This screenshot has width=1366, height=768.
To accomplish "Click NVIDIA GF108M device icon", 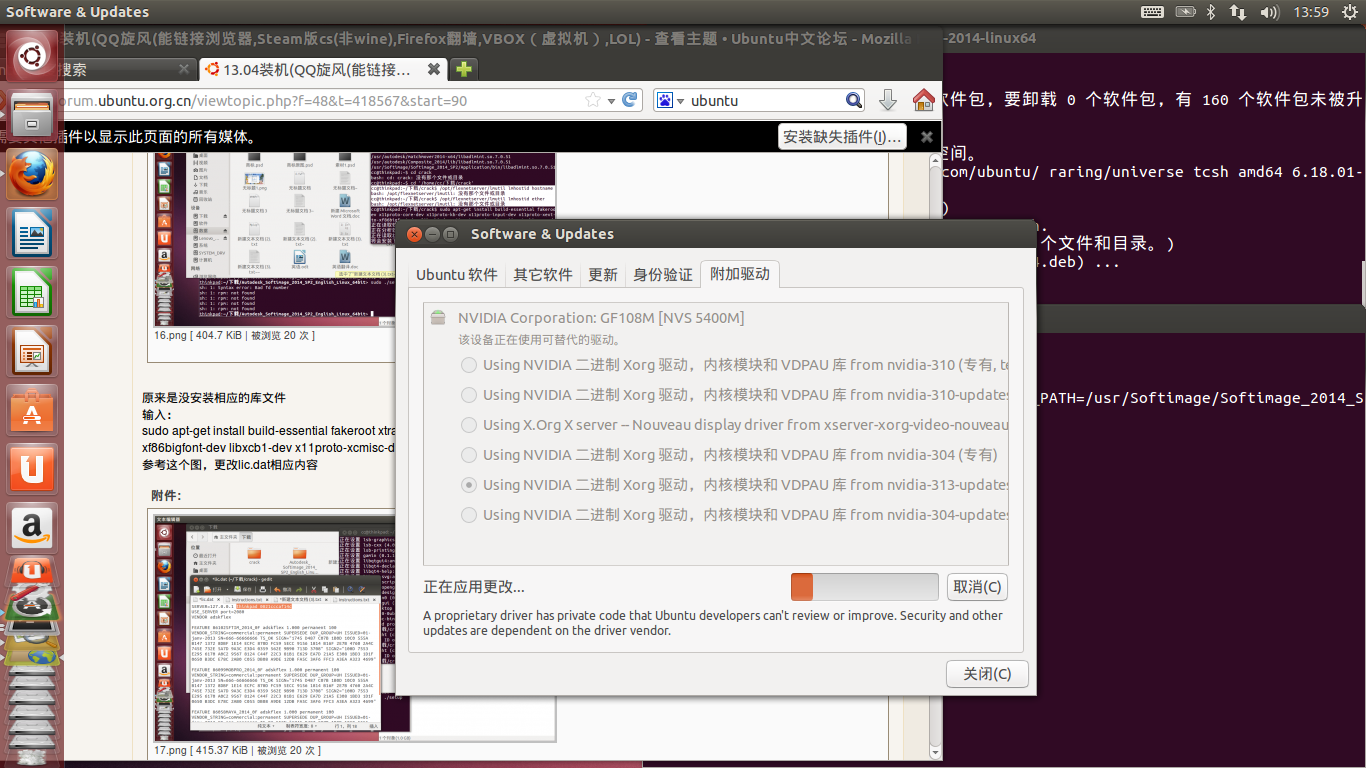I will pos(438,318).
